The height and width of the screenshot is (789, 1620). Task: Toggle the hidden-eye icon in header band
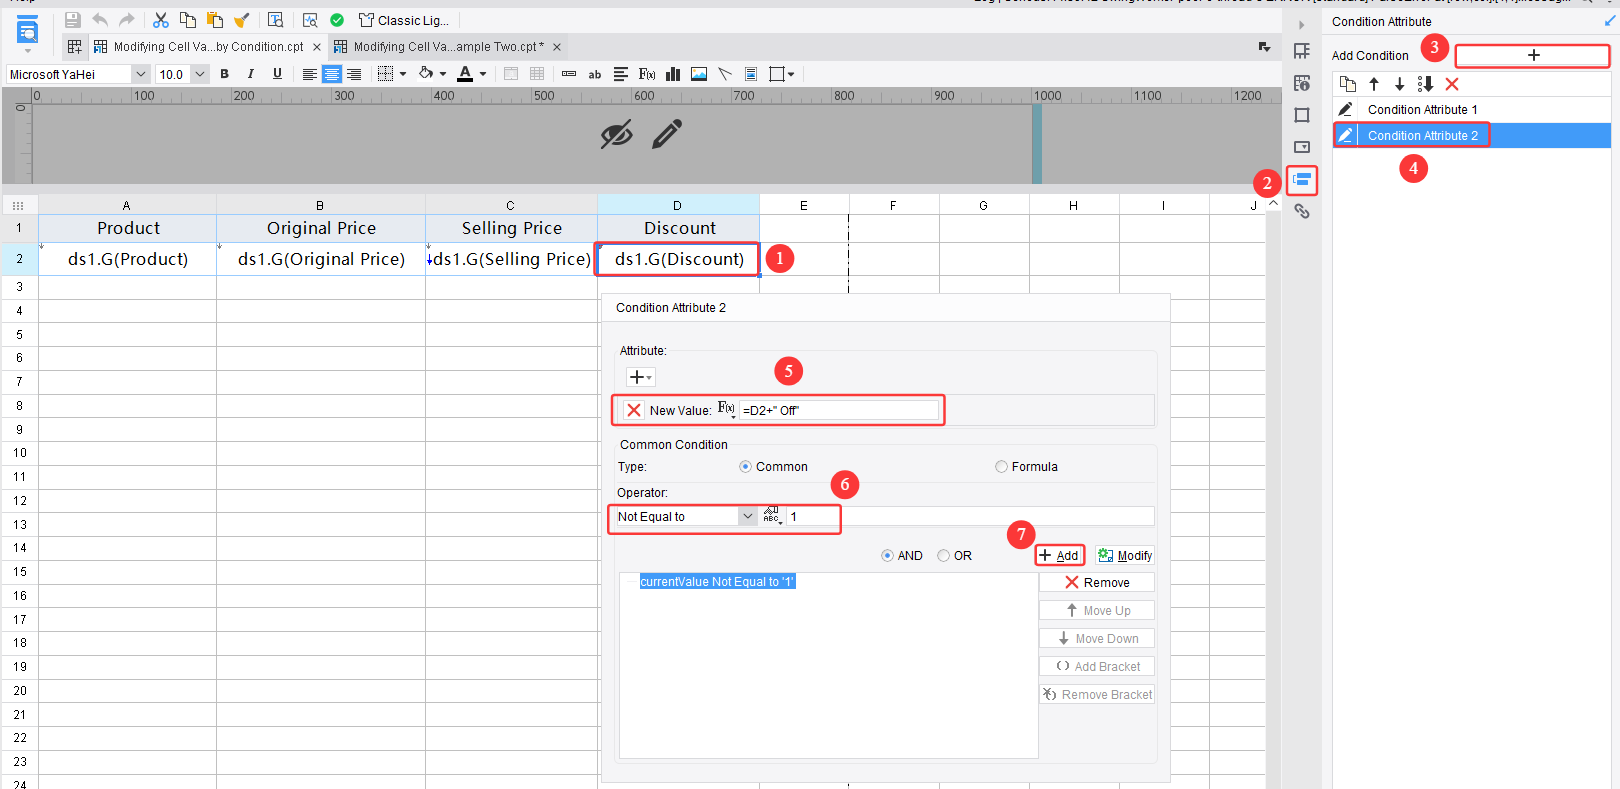click(x=616, y=134)
